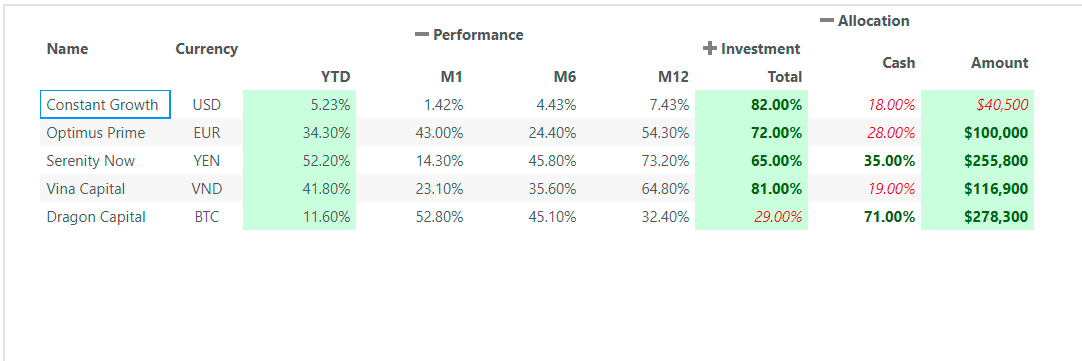Select the M12 column header
The height and width of the screenshot is (361, 1082).
pos(673,77)
